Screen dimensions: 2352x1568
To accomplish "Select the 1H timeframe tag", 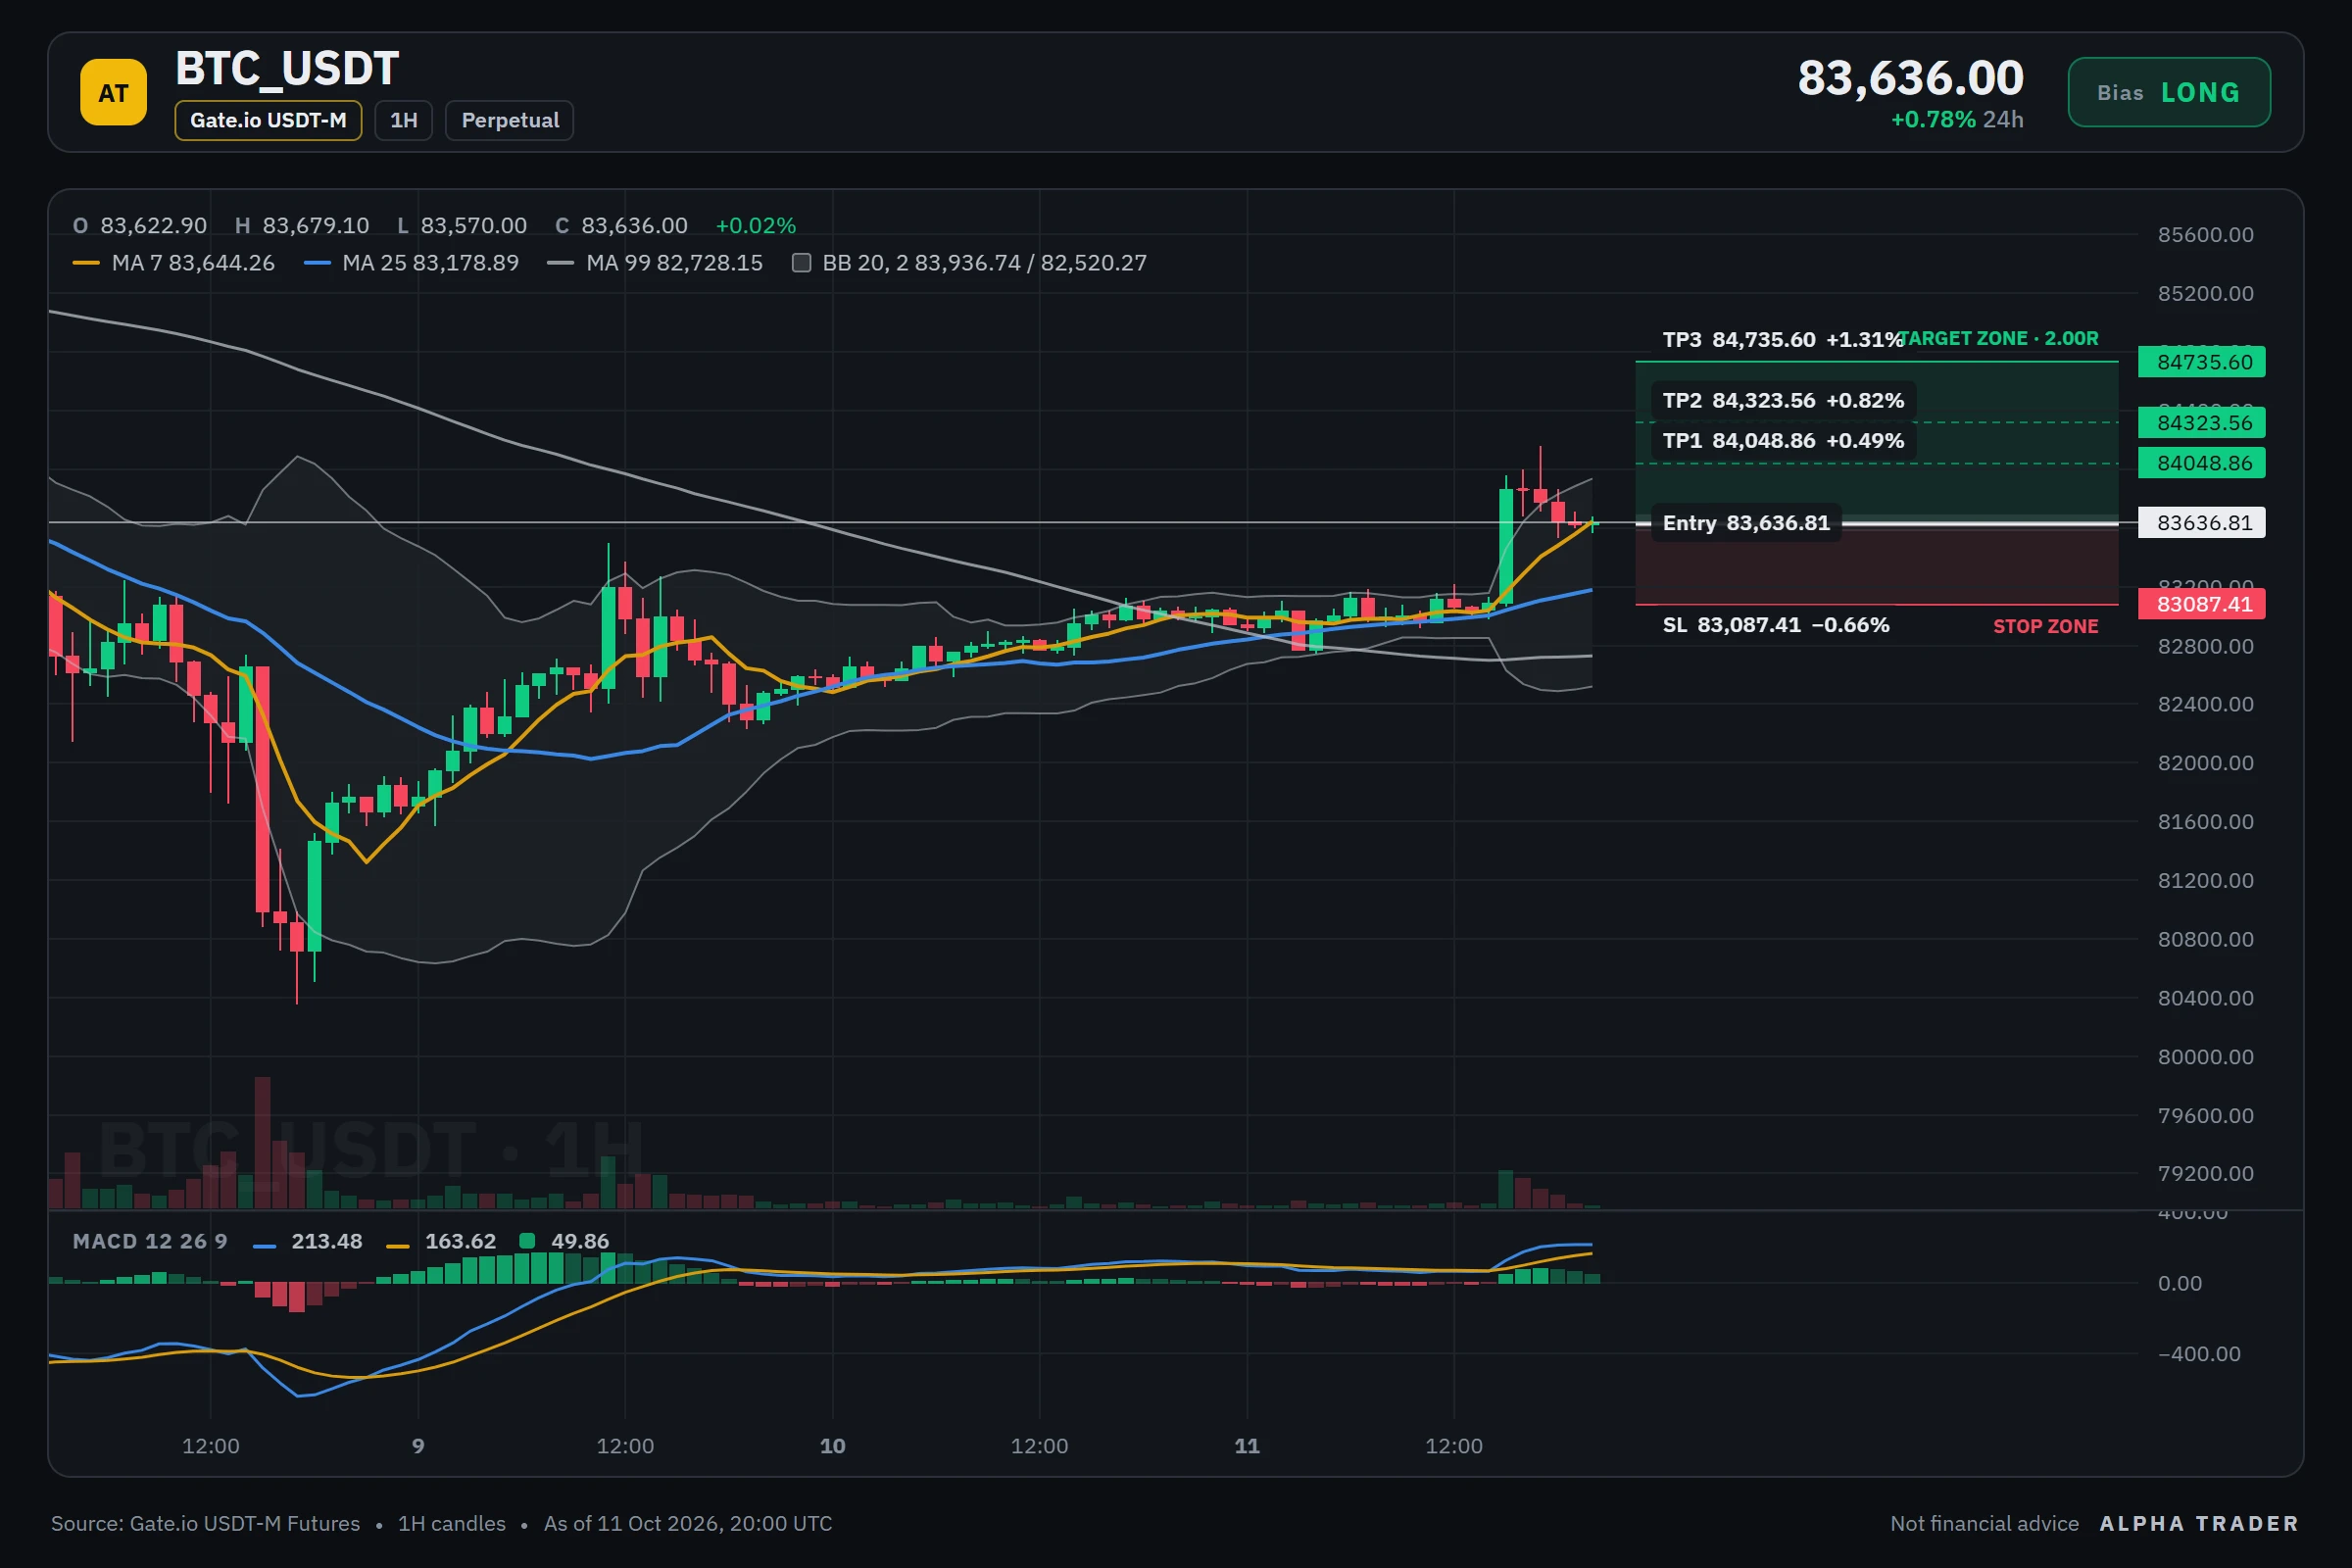I will 403,120.
